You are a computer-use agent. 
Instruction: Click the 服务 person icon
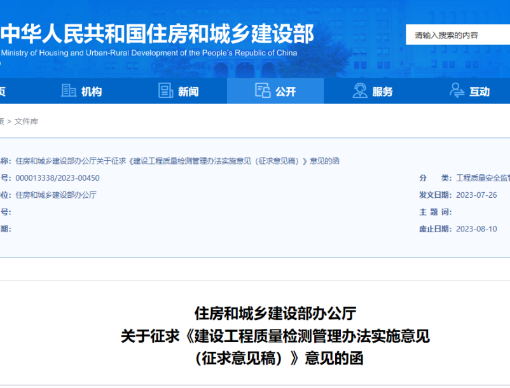(x=360, y=91)
